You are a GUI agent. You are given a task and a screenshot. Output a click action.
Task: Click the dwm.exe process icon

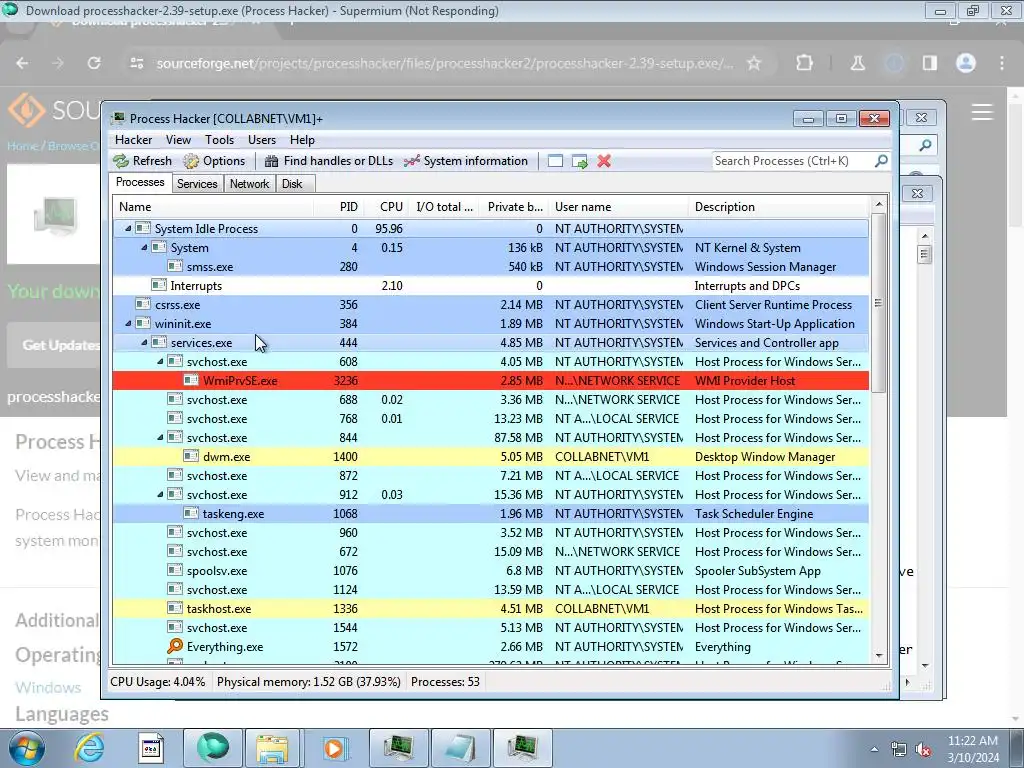click(x=191, y=456)
